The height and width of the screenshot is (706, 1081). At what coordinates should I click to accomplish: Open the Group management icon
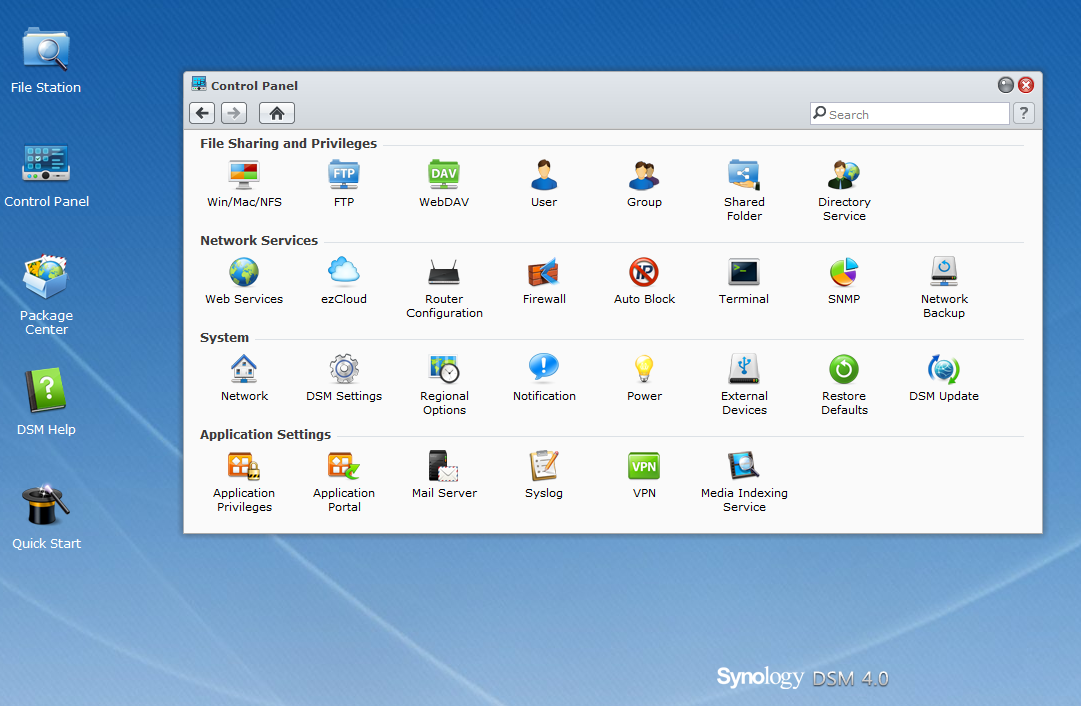point(644,183)
